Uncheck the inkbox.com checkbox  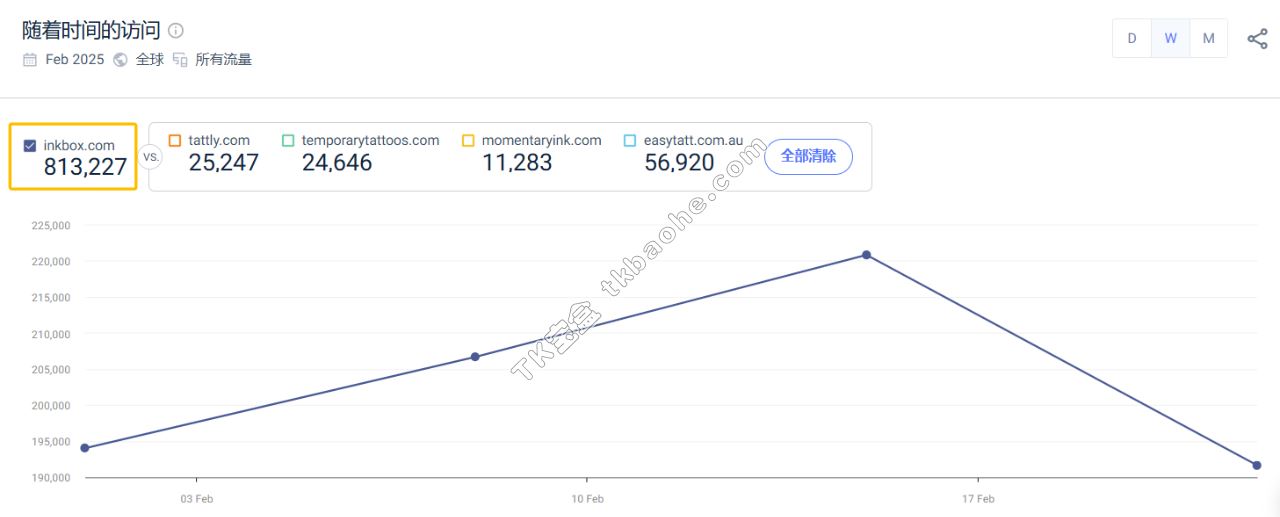pos(30,146)
